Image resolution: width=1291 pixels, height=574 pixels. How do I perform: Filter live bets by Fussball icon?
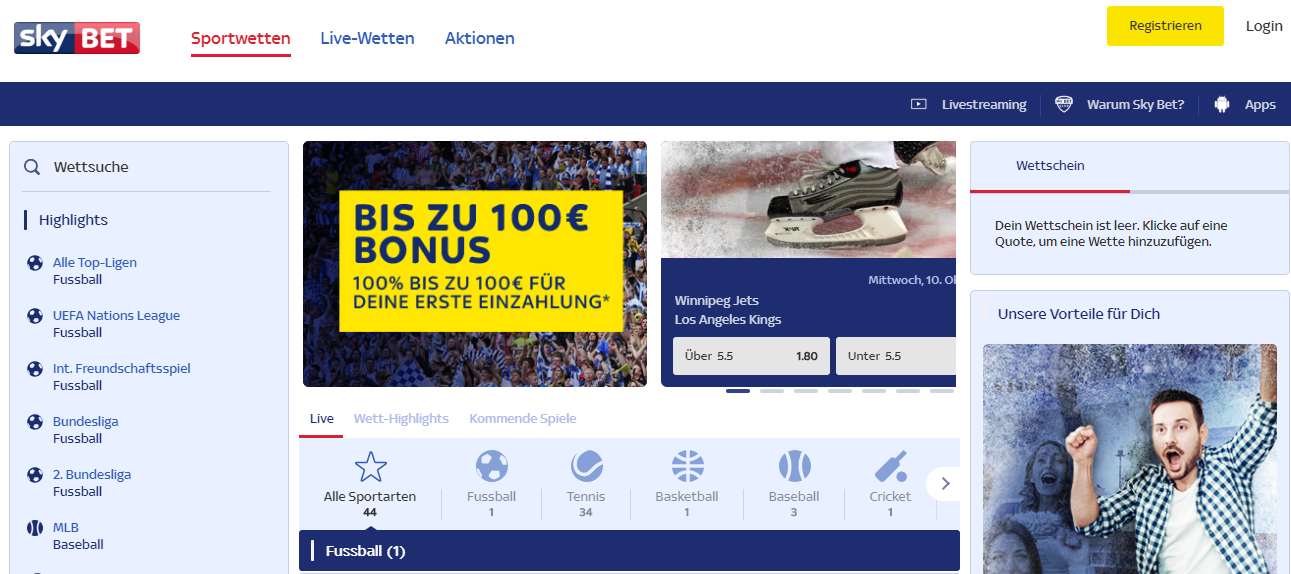click(491, 466)
